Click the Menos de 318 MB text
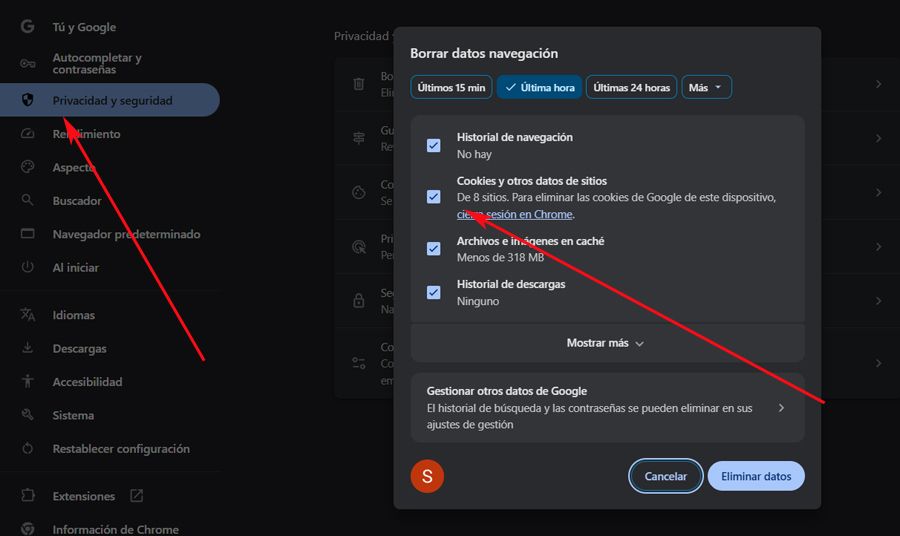The height and width of the screenshot is (536, 900). [500, 257]
